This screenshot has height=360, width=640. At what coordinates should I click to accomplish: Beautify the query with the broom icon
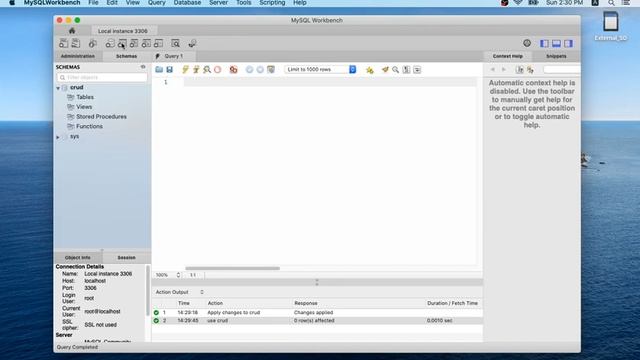click(x=385, y=69)
